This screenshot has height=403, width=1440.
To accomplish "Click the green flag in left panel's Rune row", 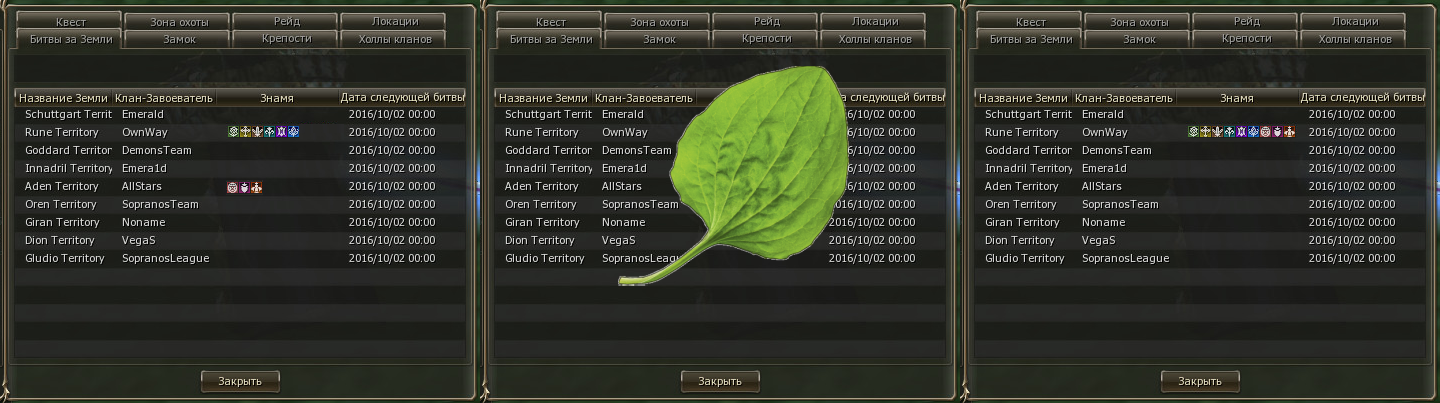I will click(233, 132).
